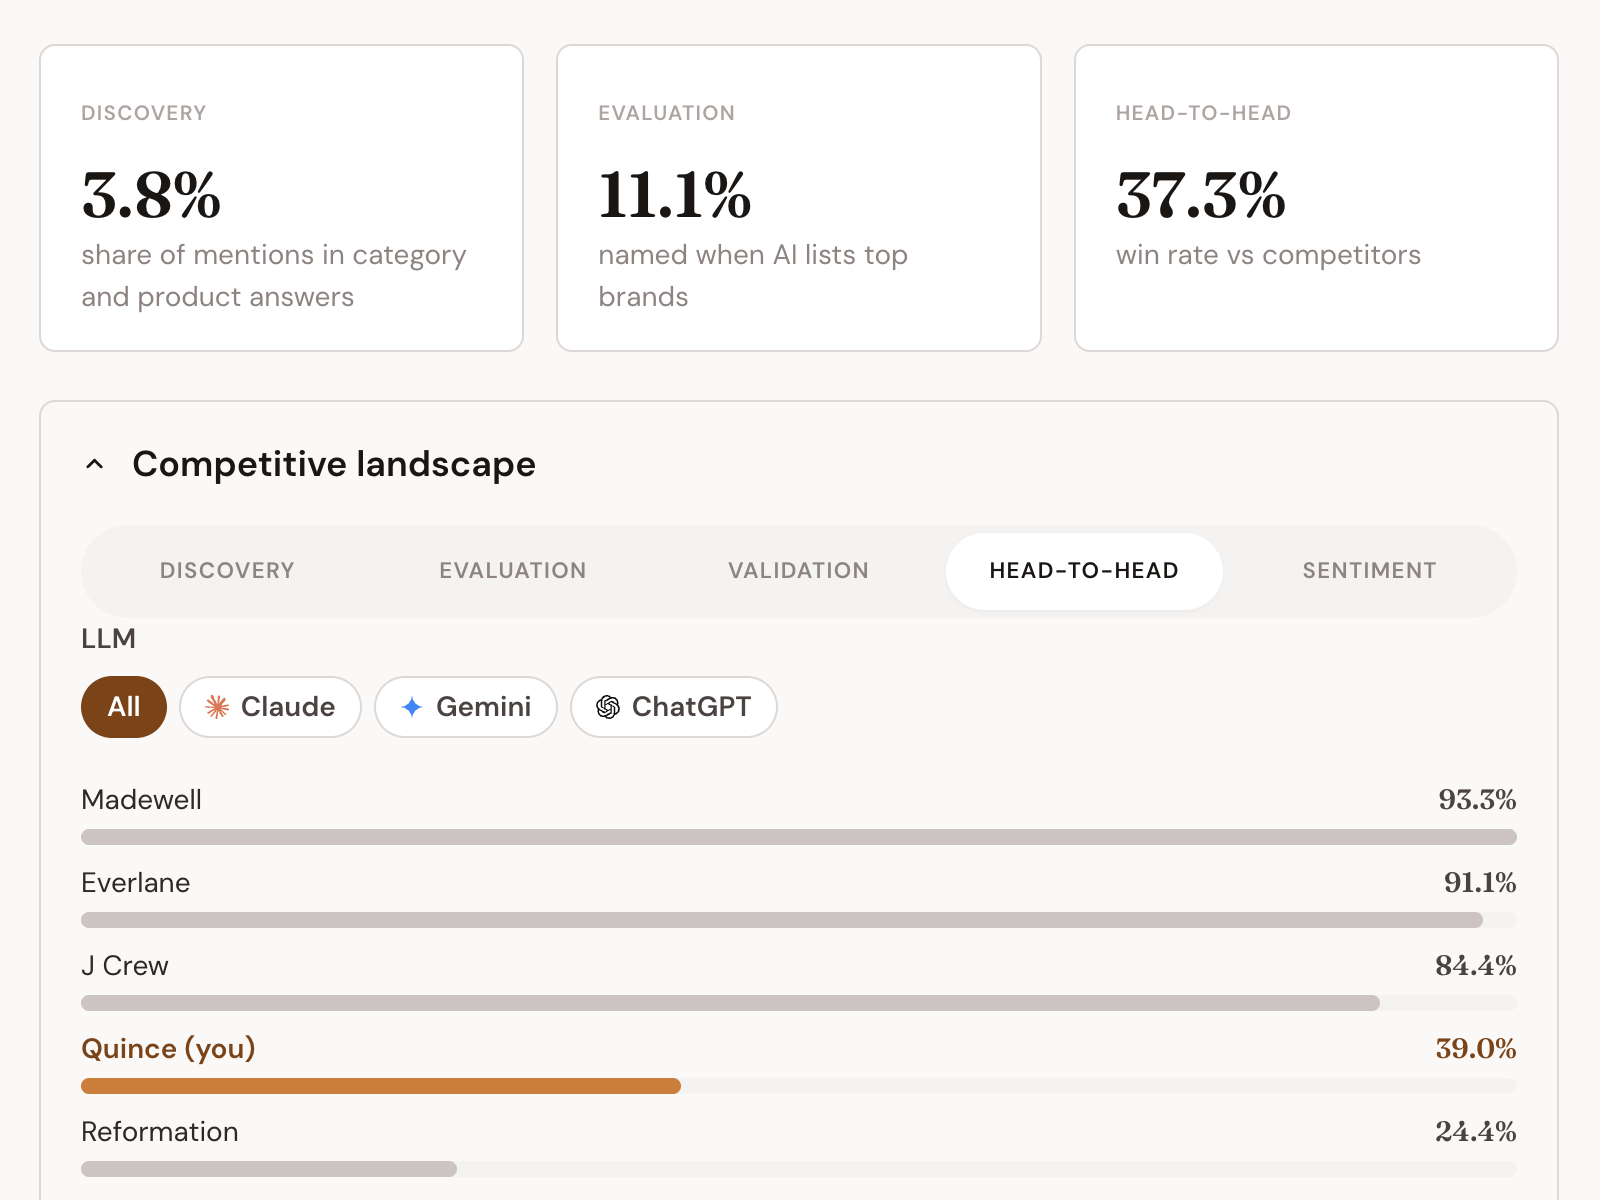Open the Sentiment tab
Screen dimensions: 1600x1200
click(x=1370, y=571)
